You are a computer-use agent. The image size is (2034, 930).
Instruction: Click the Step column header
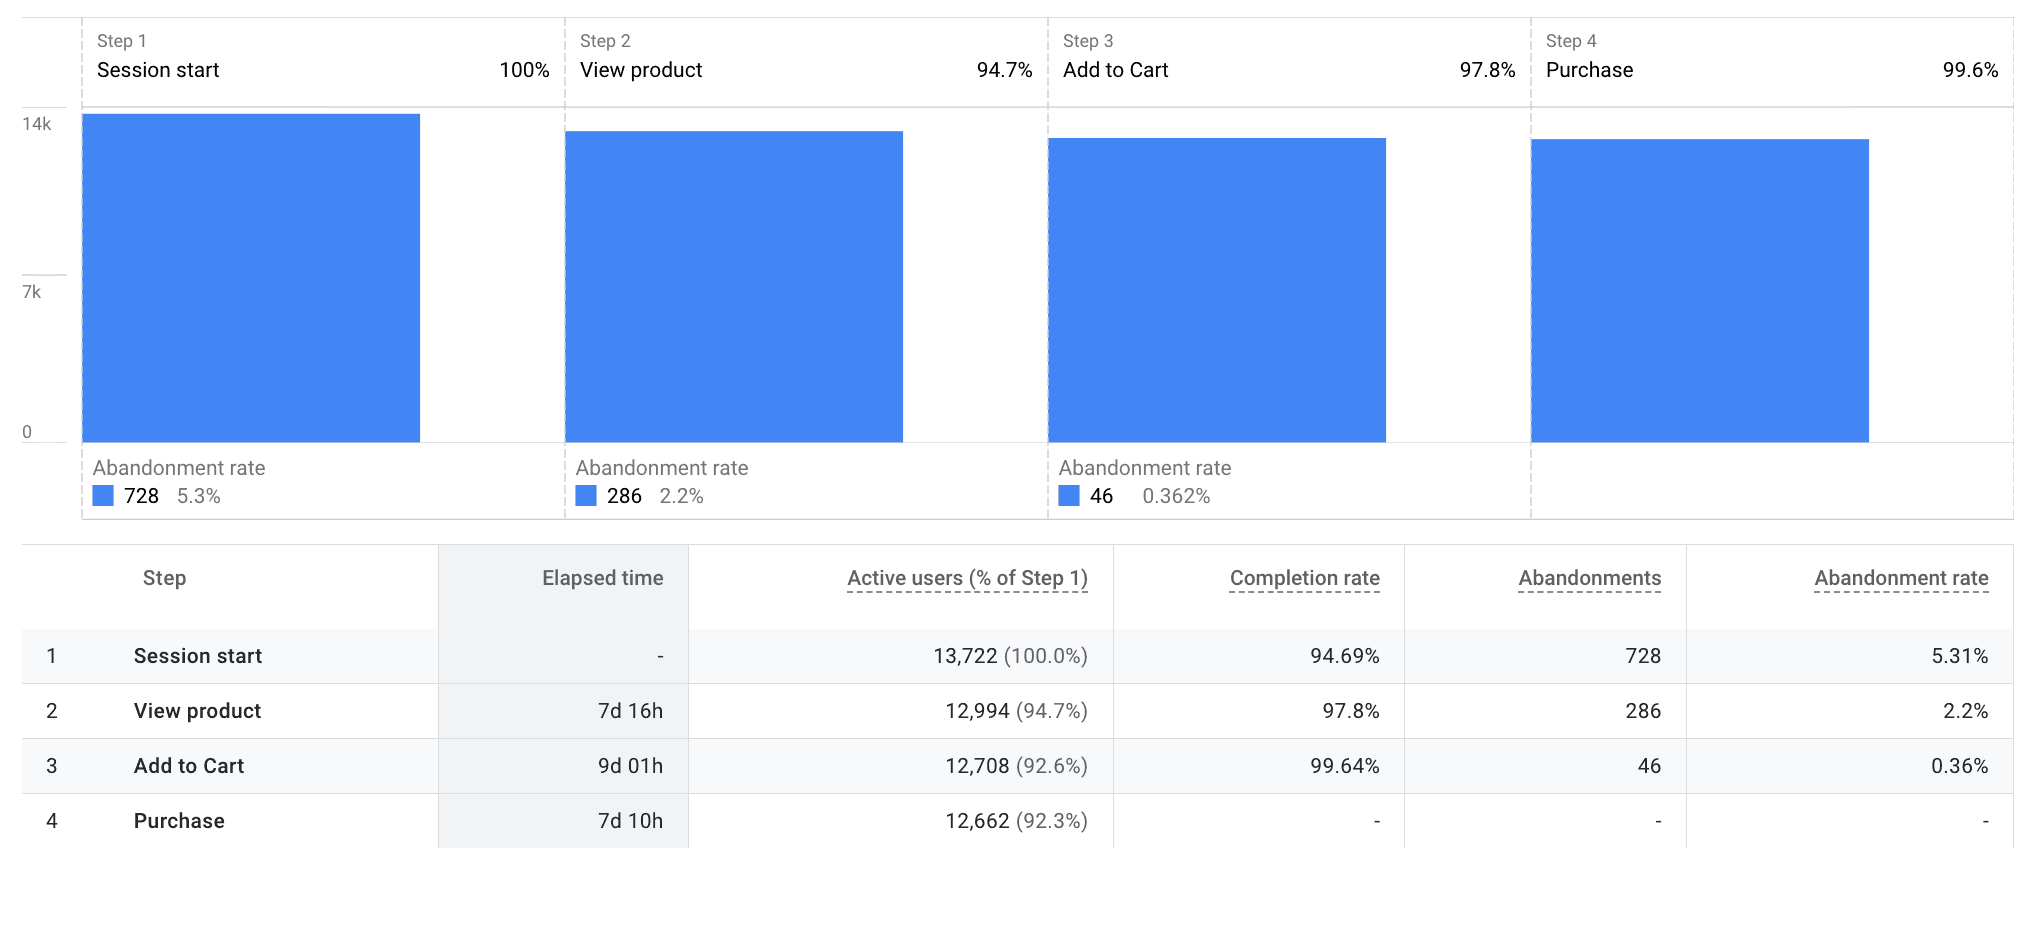pyautogui.click(x=164, y=578)
